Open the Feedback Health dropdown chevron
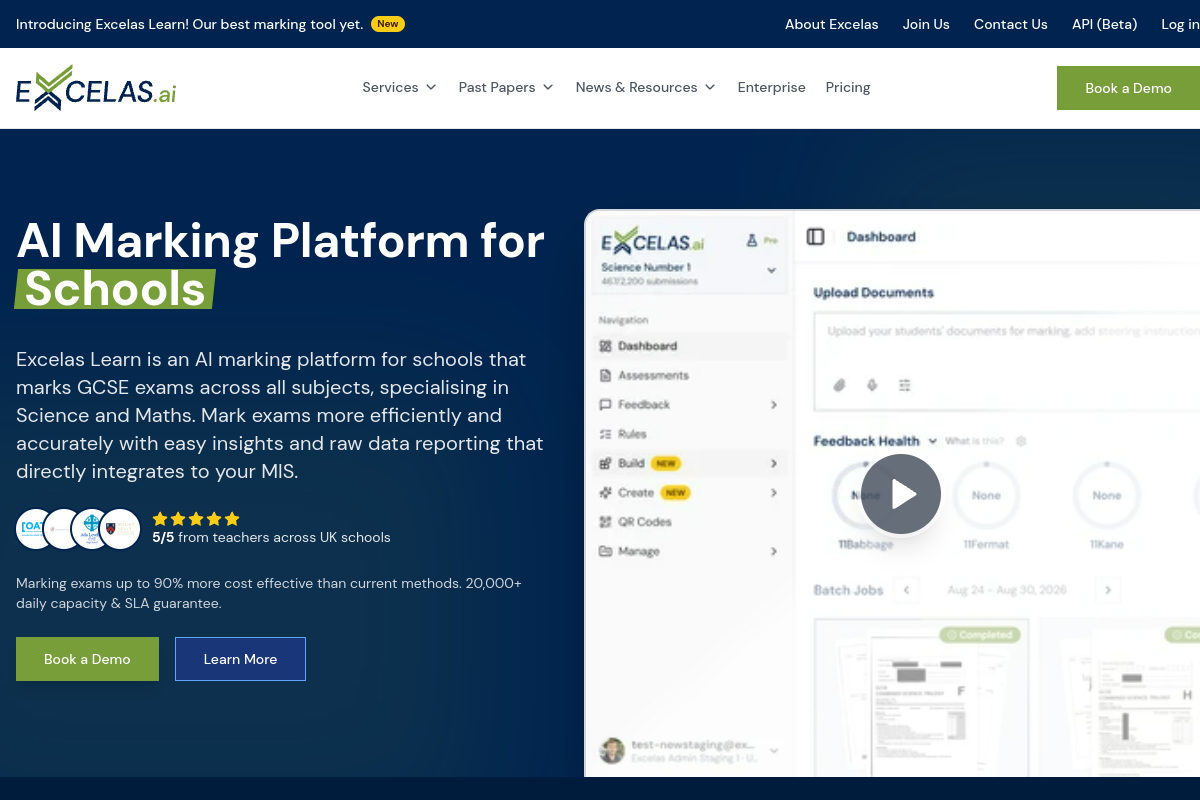Viewport: 1200px width, 800px height. click(932, 441)
